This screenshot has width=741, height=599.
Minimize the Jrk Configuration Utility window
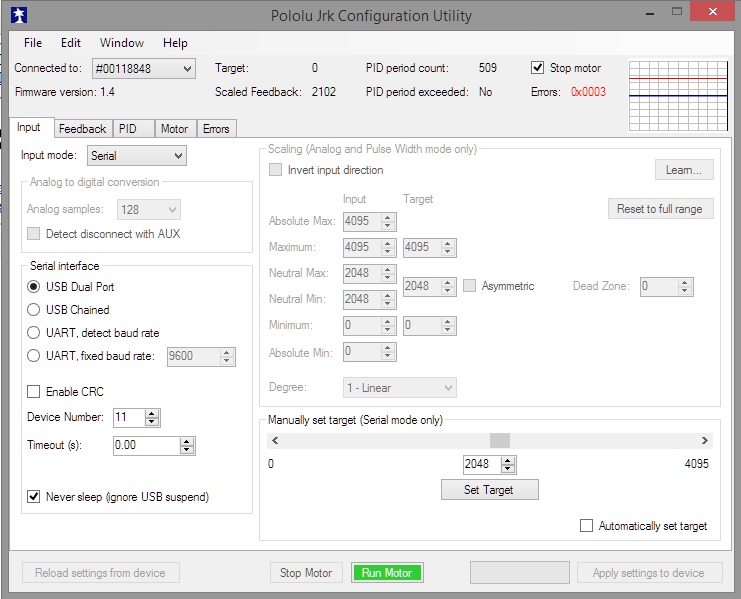(650, 12)
